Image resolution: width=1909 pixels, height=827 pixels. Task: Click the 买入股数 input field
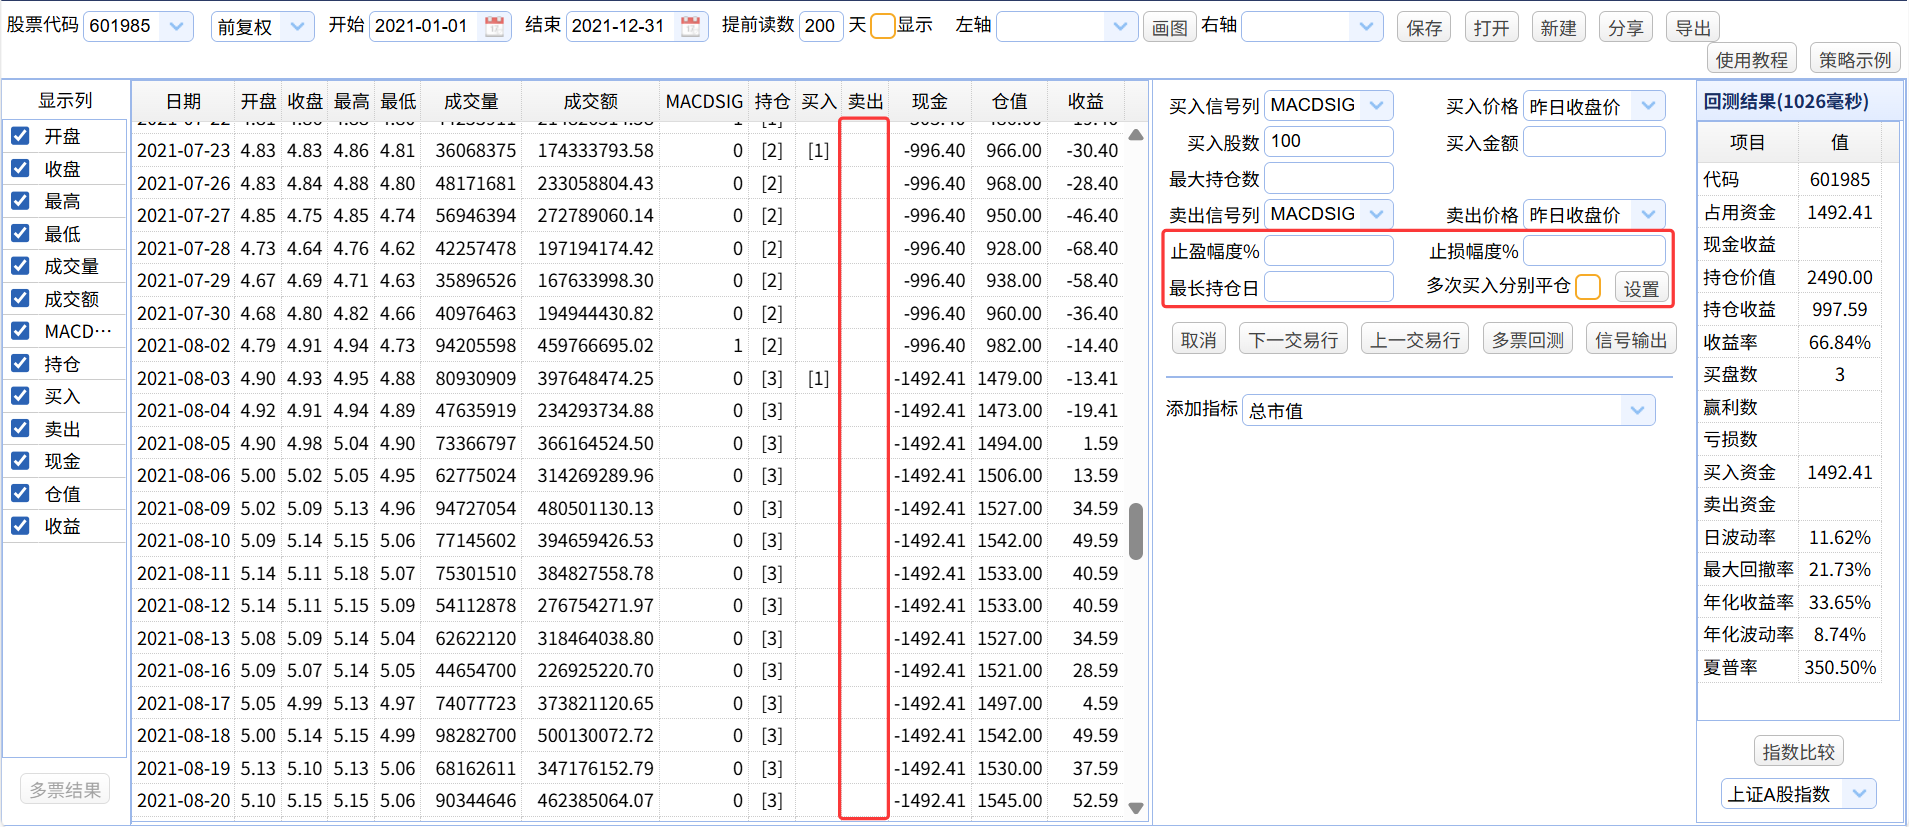coord(1328,142)
